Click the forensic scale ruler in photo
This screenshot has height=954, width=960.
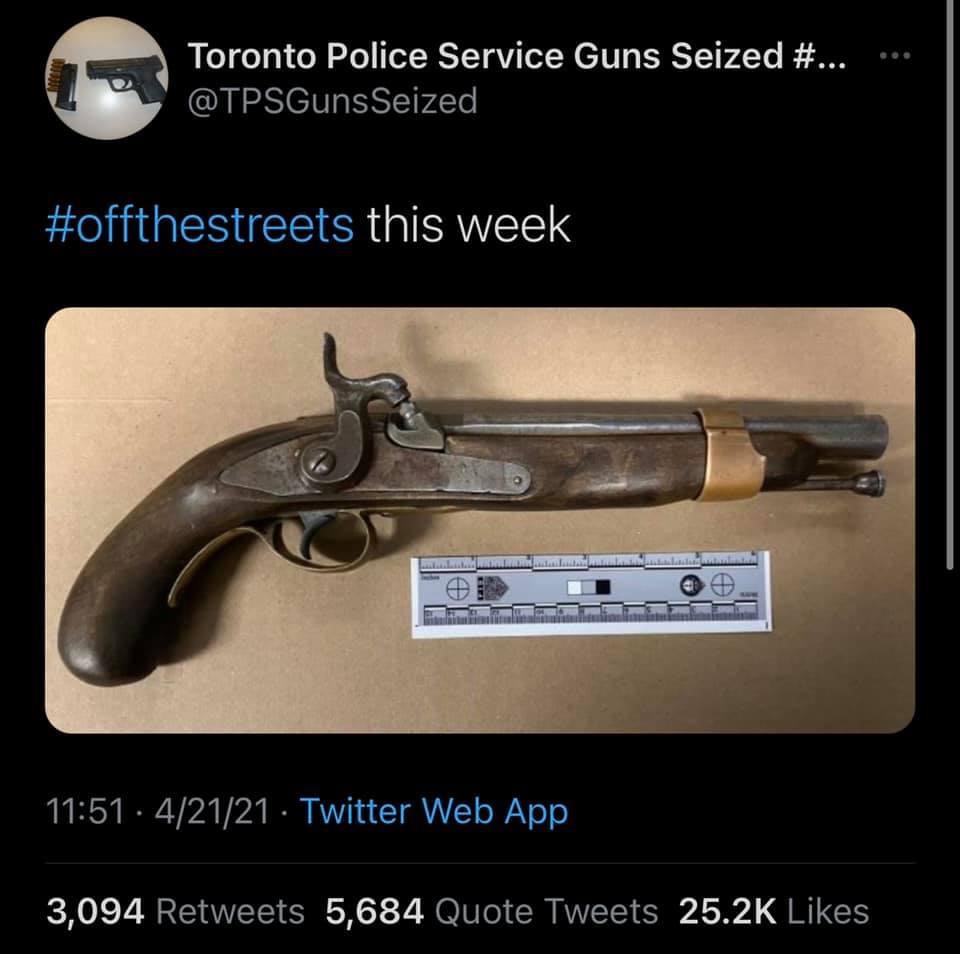[591, 594]
